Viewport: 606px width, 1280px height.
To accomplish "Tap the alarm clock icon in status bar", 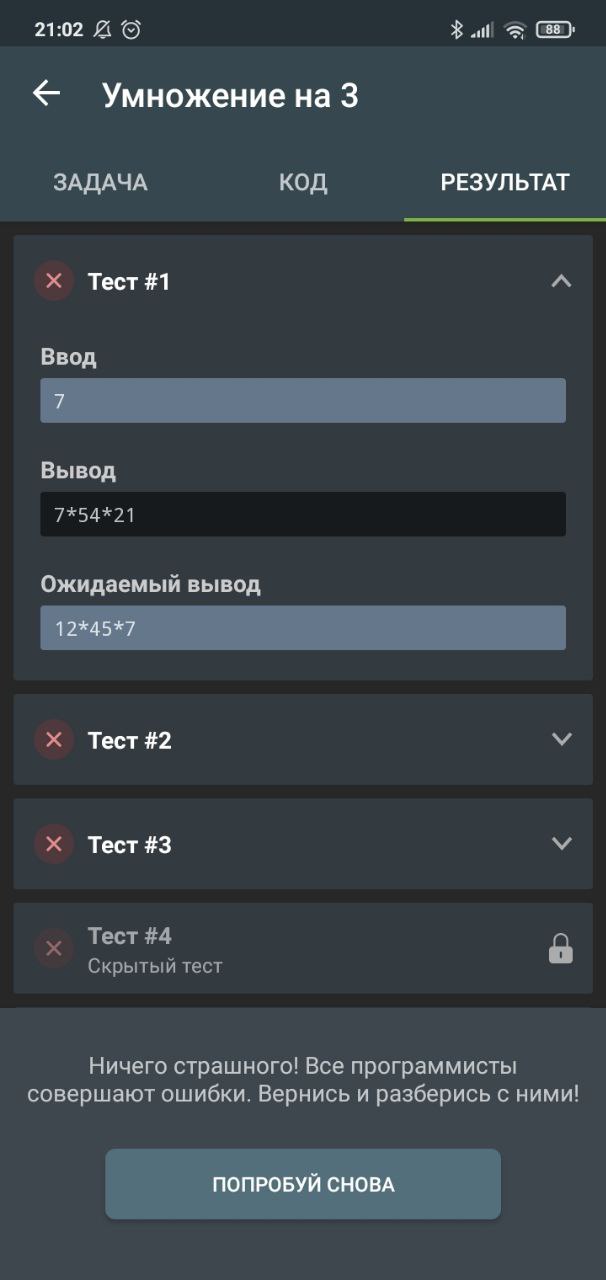I will click(x=131, y=29).
